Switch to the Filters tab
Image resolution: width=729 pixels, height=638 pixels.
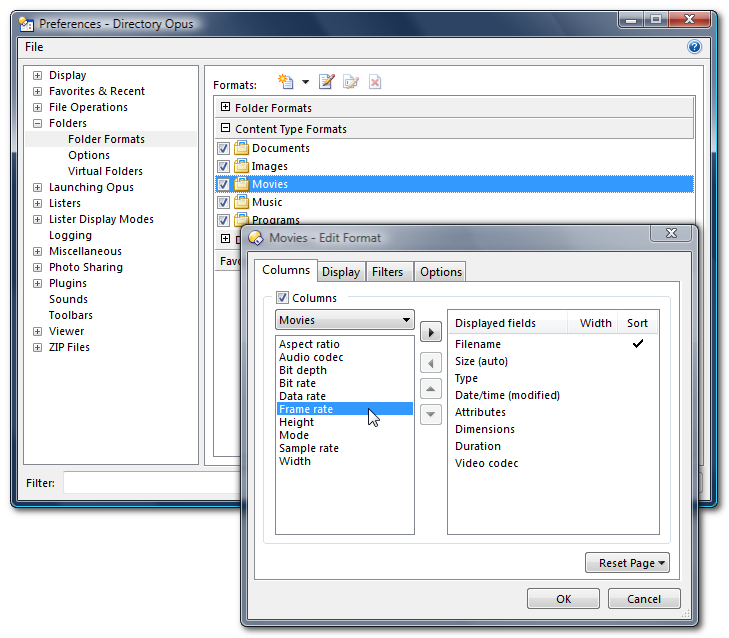[388, 272]
